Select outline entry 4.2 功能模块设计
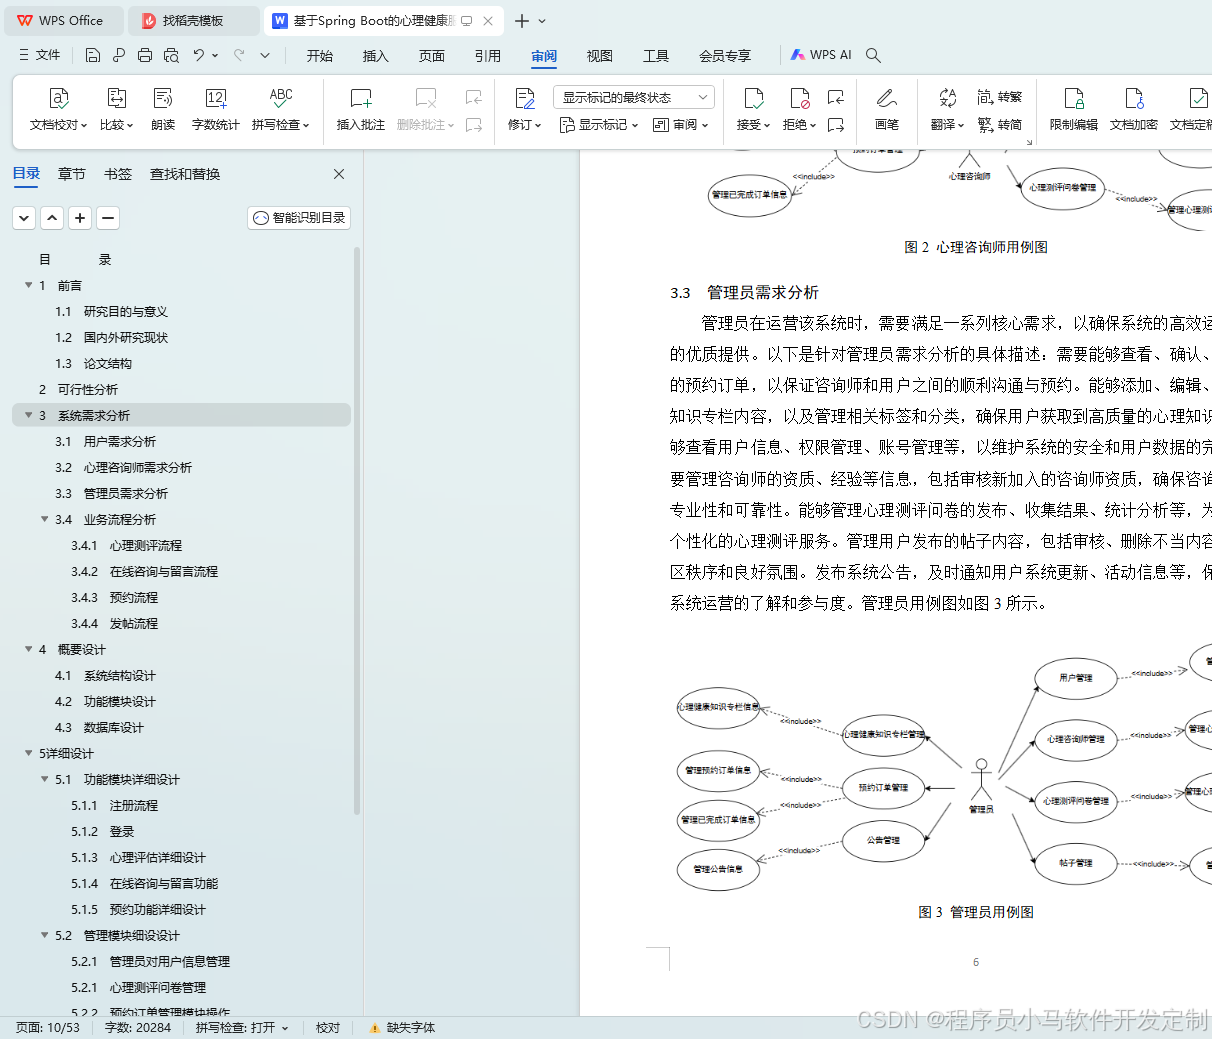The image size is (1212, 1039). pos(104,701)
